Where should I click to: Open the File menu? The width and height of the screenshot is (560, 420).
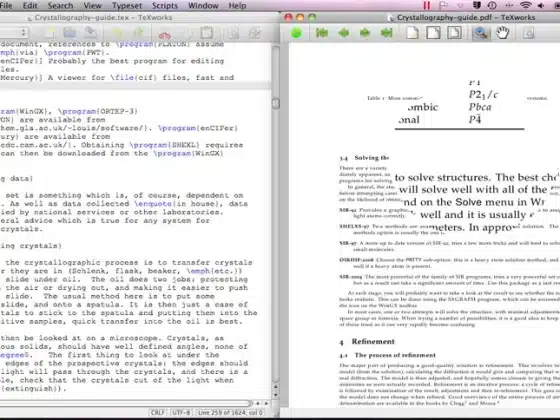(6, 6)
